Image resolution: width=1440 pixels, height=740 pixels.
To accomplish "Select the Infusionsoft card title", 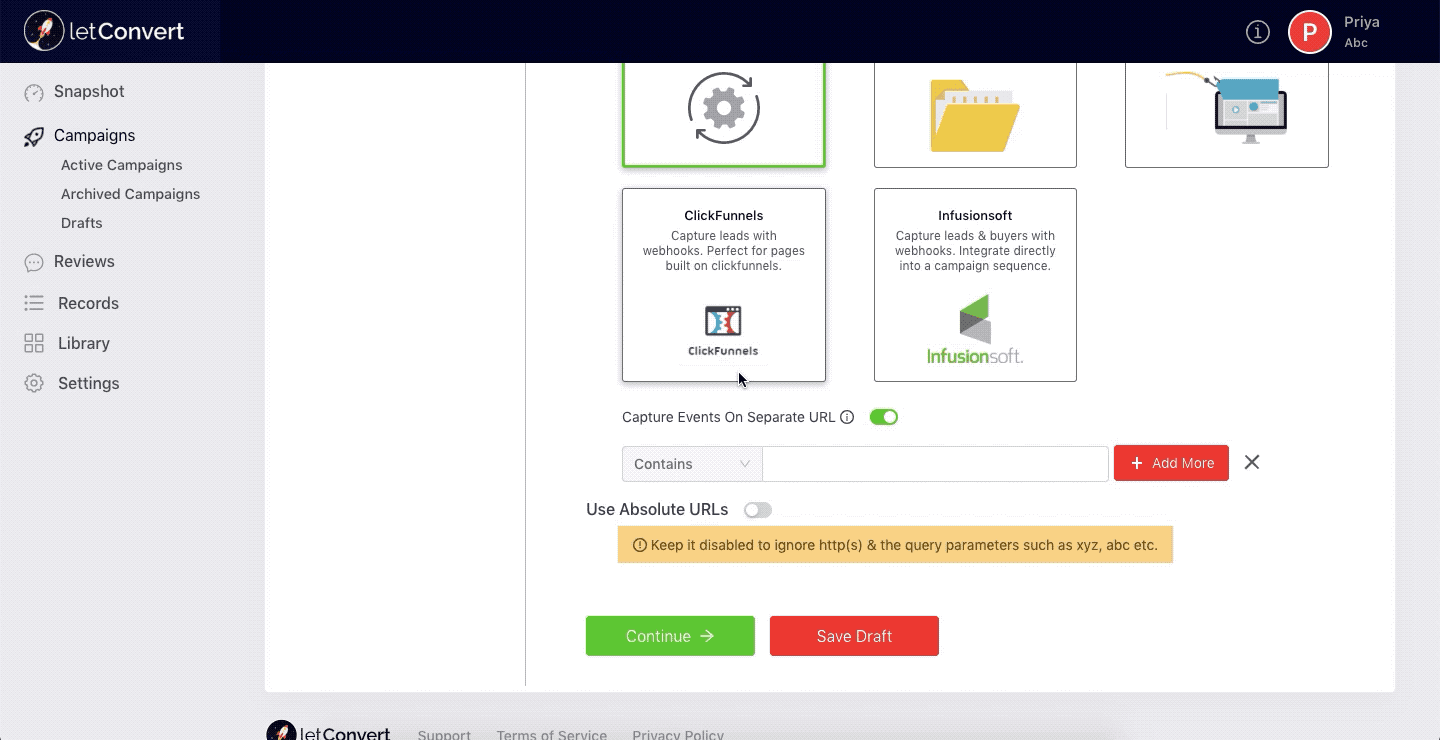I will (975, 215).
